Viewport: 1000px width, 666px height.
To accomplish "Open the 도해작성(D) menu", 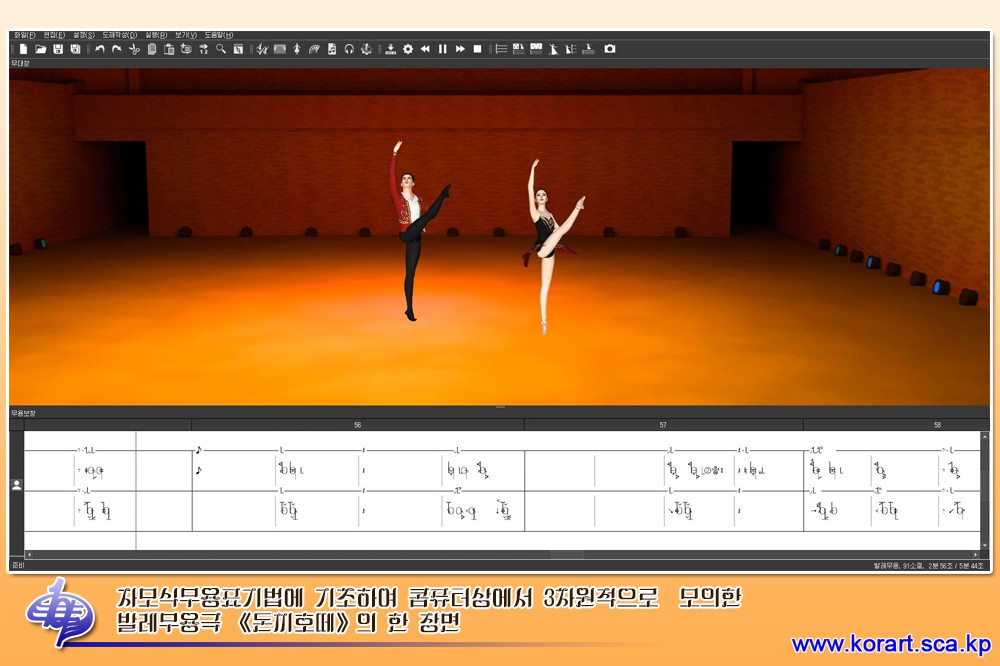I will click(120, 35).
